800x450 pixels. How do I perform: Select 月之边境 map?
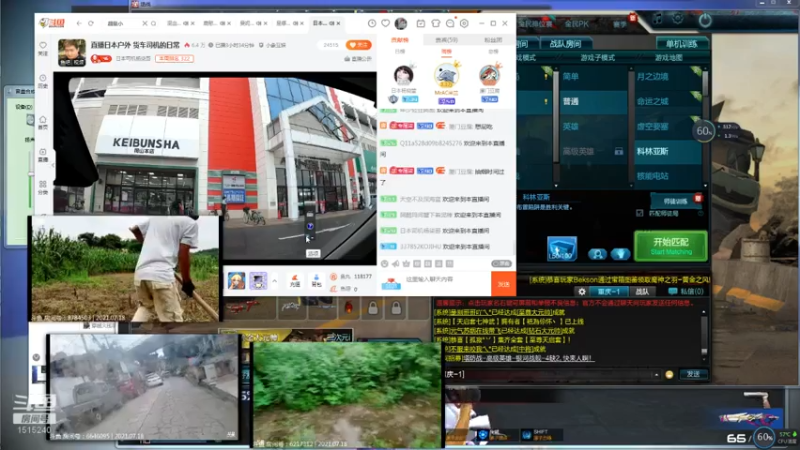(x=667, y=77)
